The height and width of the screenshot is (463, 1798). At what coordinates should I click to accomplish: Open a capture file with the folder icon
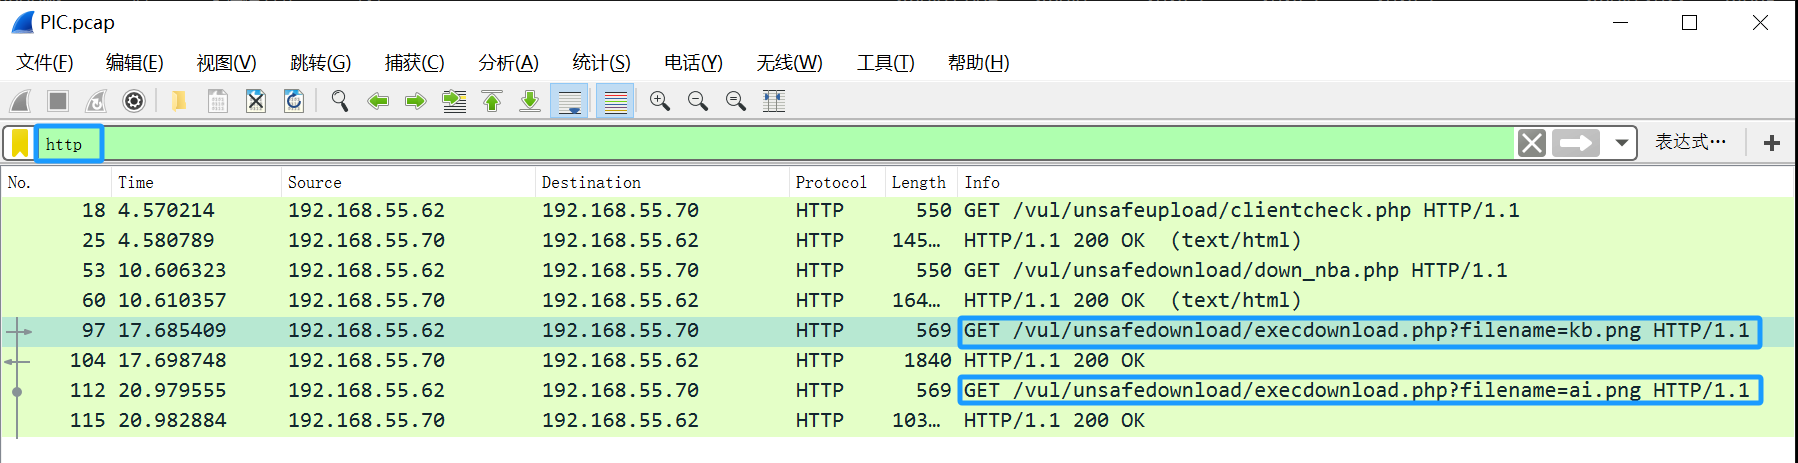click(179, 101)
